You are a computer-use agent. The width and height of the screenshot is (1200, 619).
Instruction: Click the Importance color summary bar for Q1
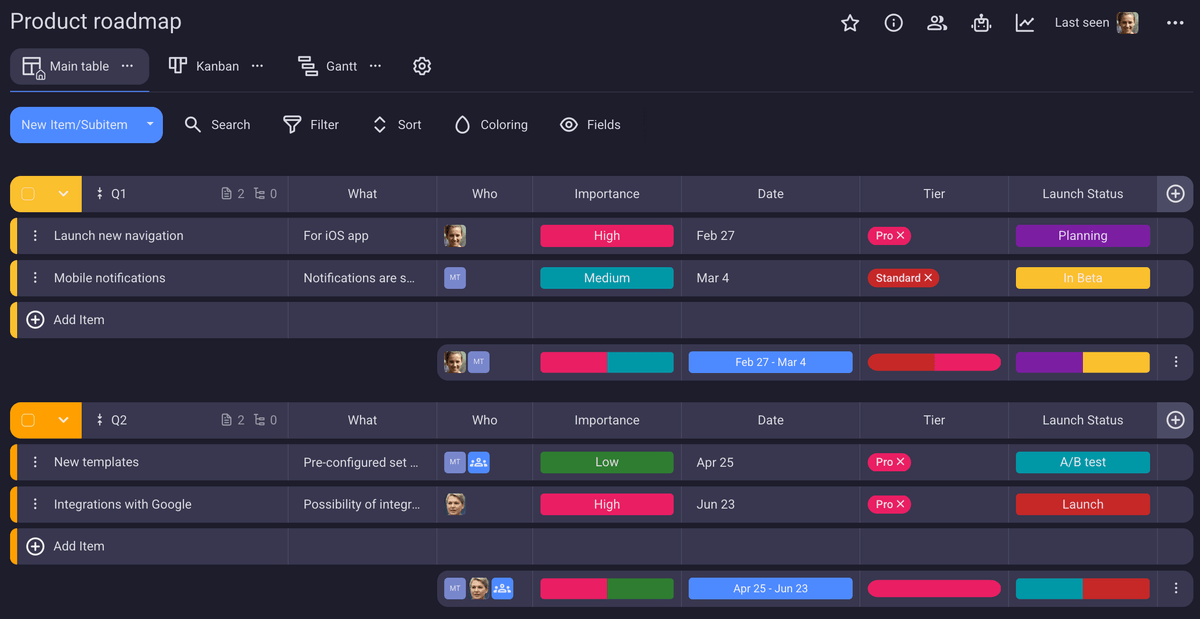point(606,361)
